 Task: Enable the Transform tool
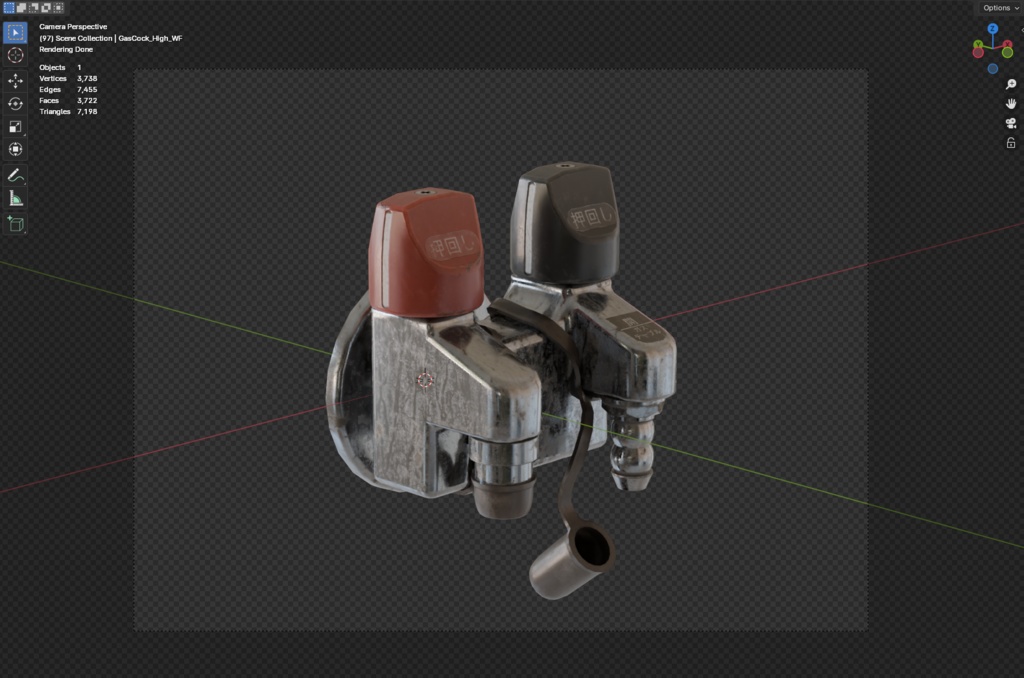(x=16, y=150)
